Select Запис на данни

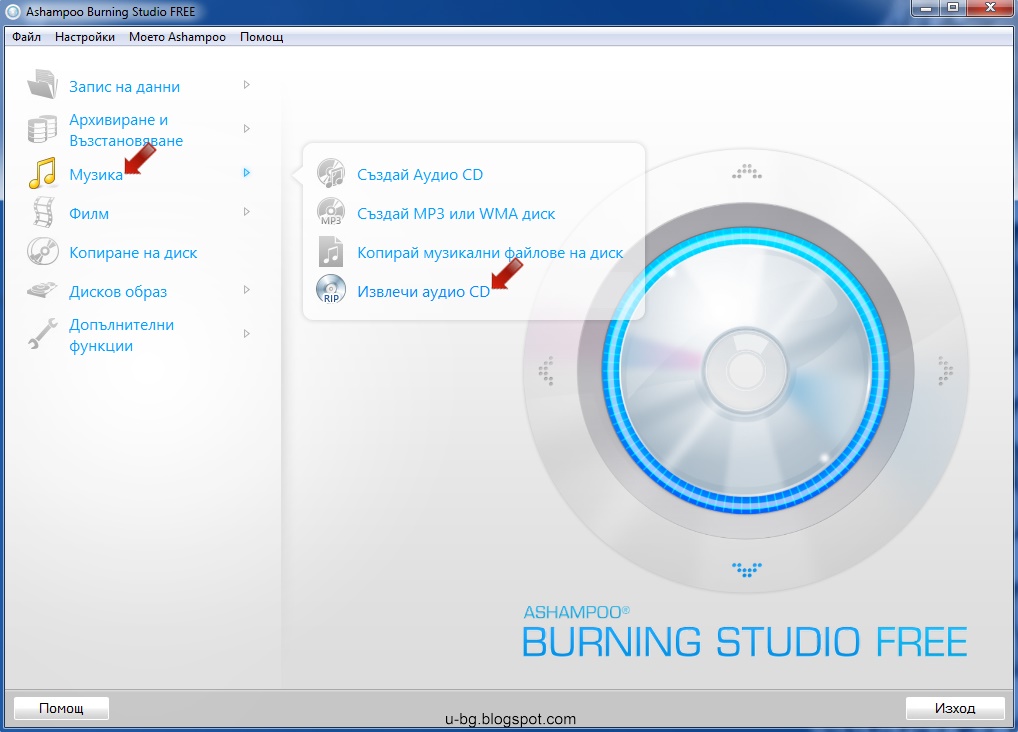coord(125,86)
